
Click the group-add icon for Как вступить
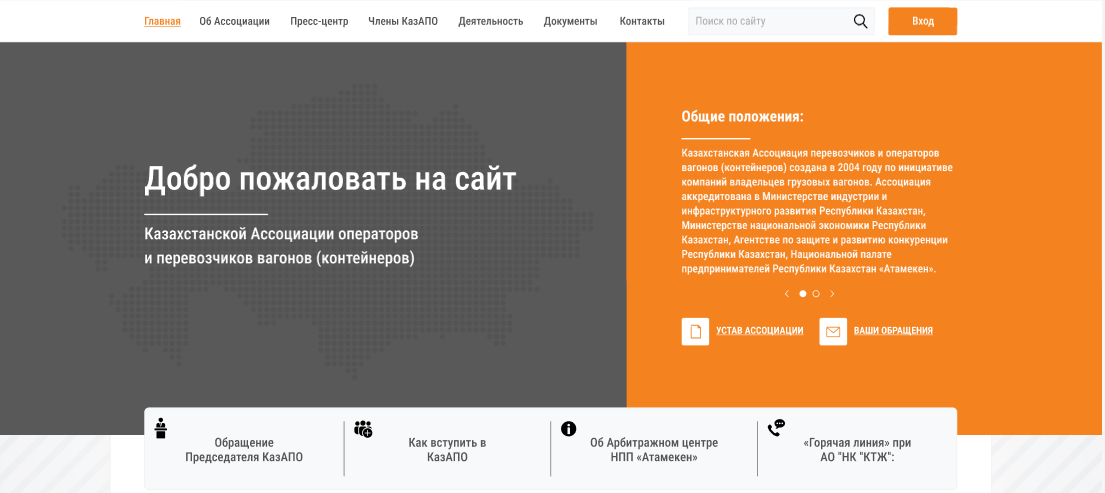pos(363,428)
